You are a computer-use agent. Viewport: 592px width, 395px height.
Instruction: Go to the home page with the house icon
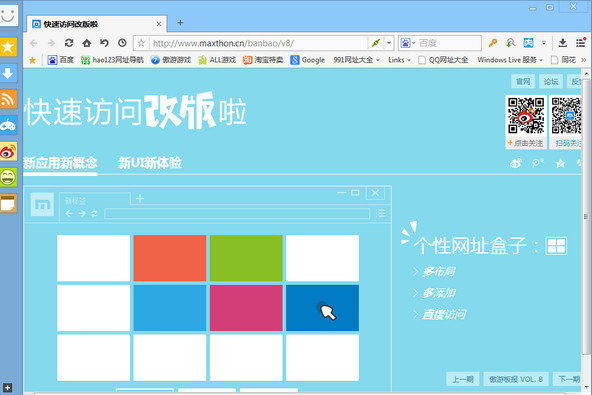point(87,43)
